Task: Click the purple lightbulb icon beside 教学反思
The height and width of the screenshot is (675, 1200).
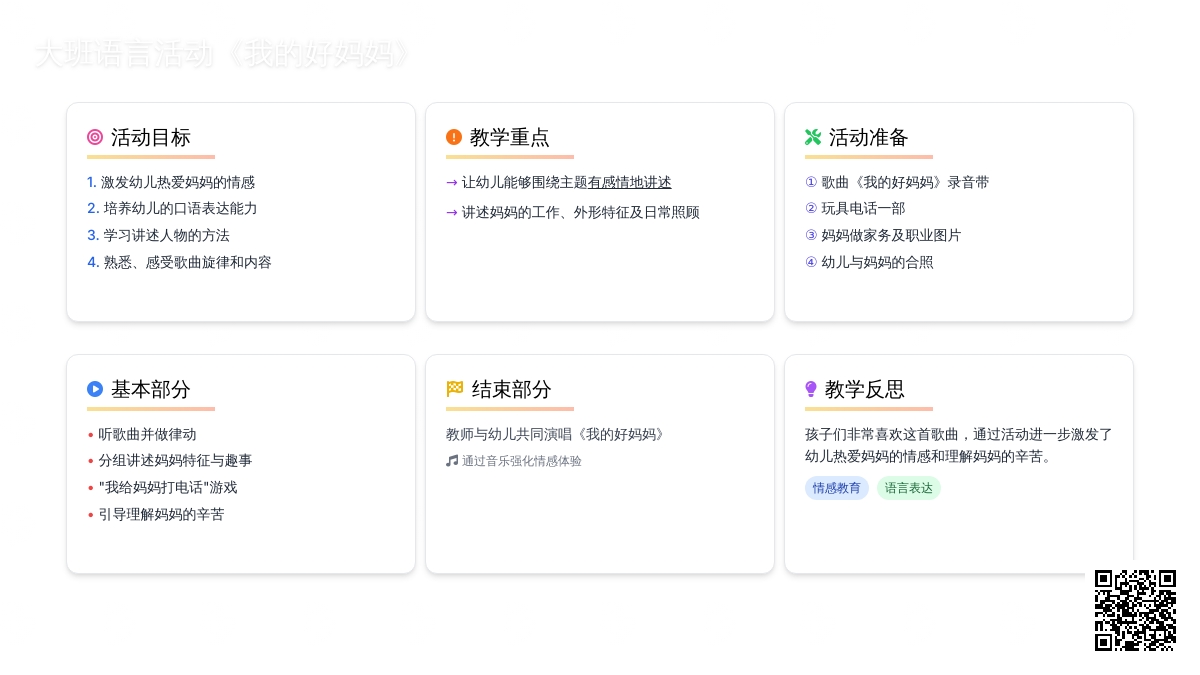Action: 811,389
